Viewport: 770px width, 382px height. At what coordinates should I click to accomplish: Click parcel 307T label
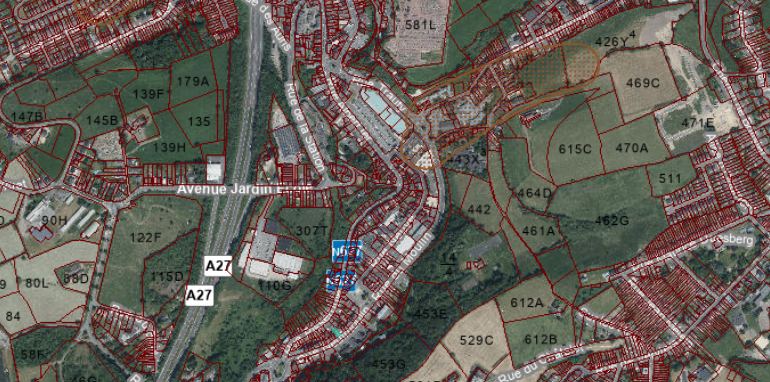312,230
